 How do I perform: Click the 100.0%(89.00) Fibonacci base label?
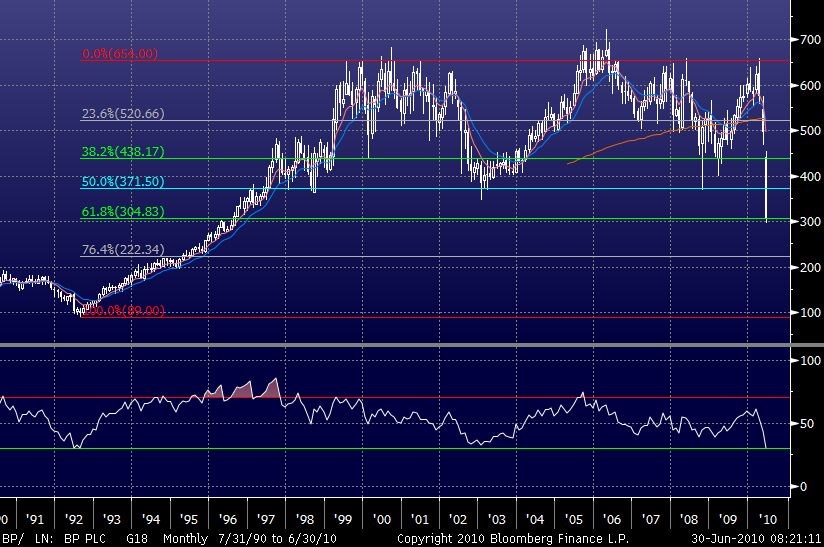[x=124, y=312]
